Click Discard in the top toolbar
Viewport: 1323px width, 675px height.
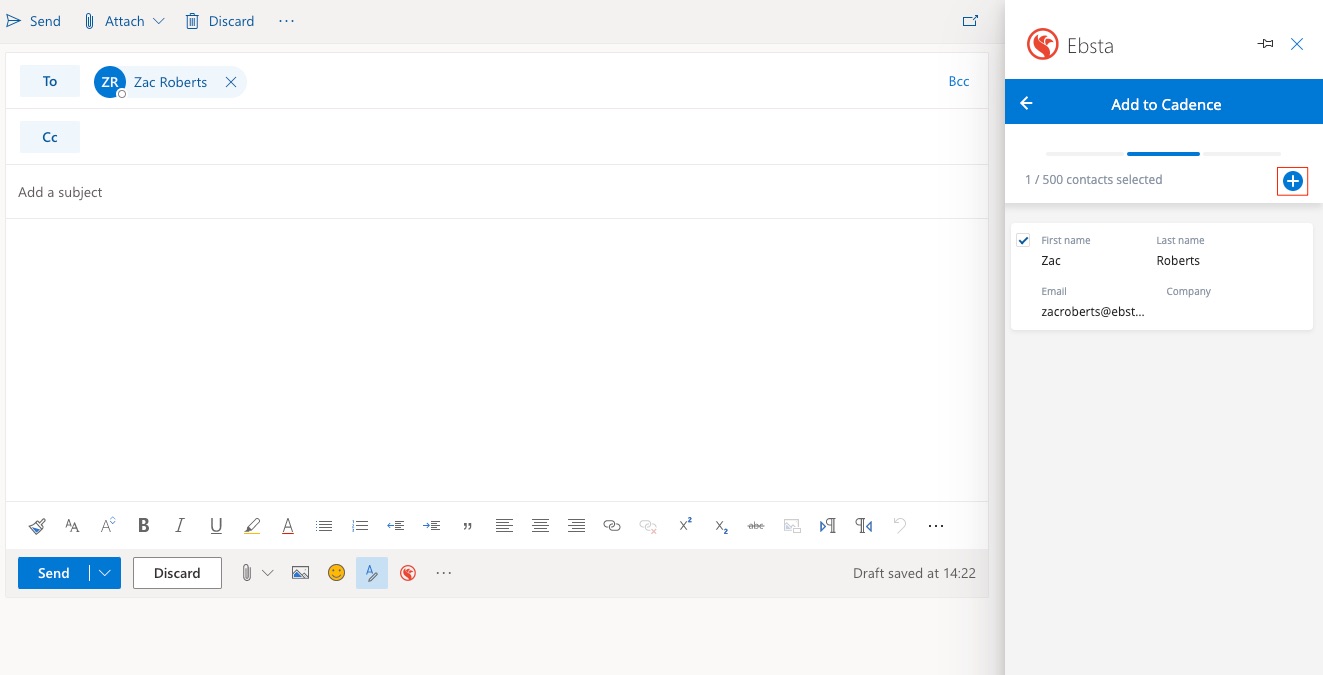[220, 21]
